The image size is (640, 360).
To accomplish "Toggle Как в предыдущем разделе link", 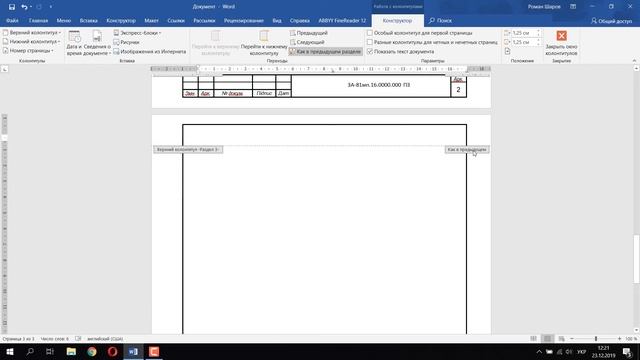I will pos(325,51).
